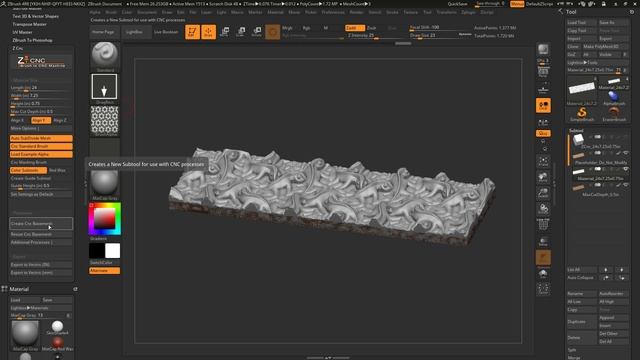This screenshot has width=640, height=360.
Task: Toggle Color Subtools option
Action: (28, 170)
